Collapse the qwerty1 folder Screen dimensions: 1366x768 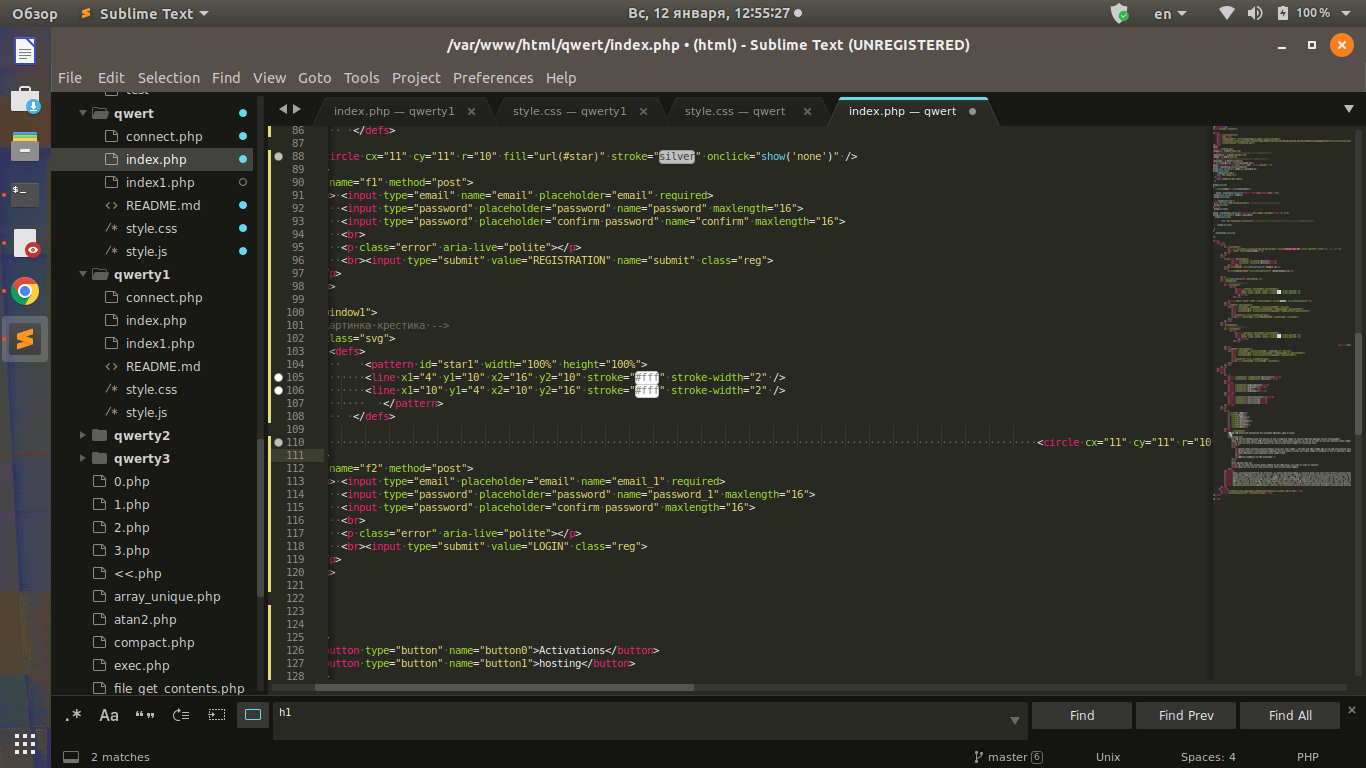click(x=84, y=274)
